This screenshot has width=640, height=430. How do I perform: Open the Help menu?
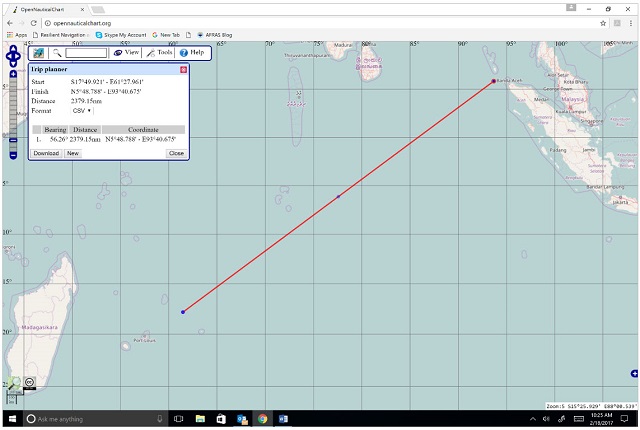point(192,53)
